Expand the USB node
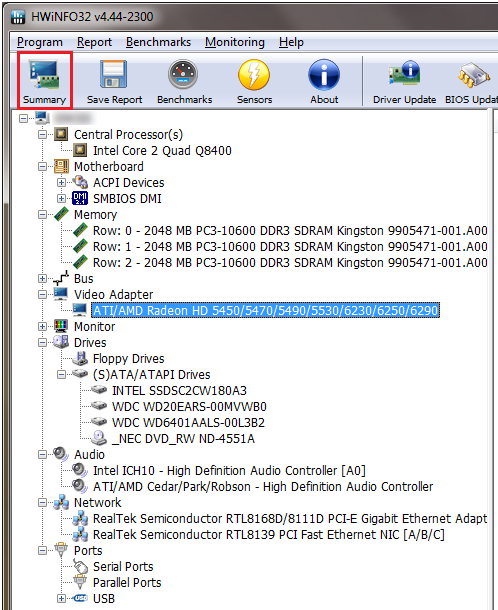 tap(61, 598)
